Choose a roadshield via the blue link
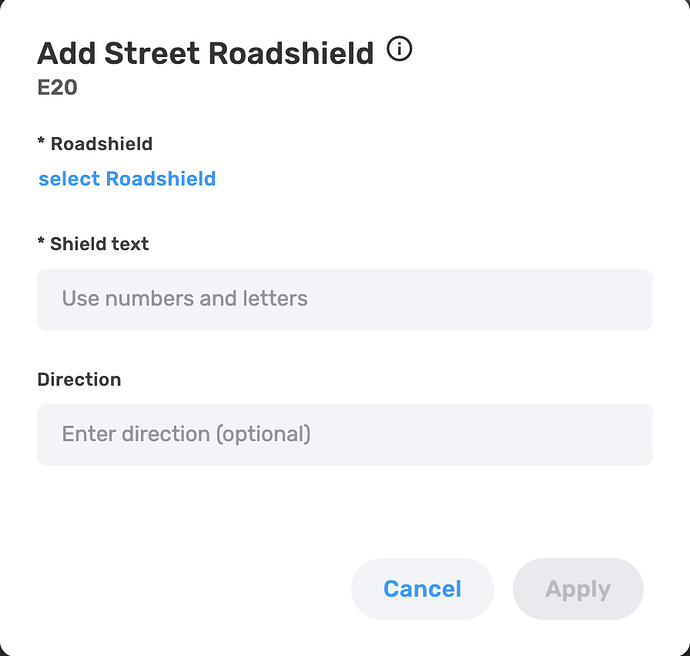Screen dimensions: 690x656 coord(127,179)
